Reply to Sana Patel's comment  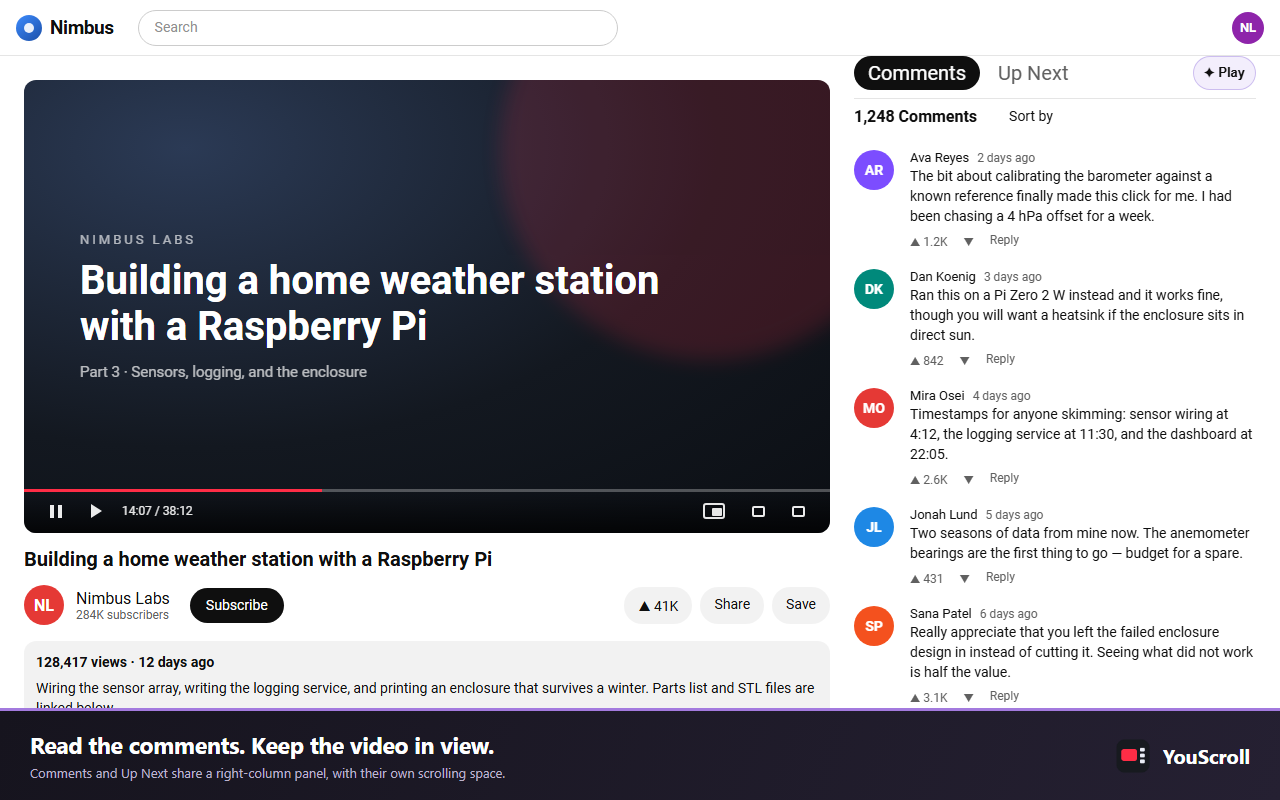tap(1004, 696)
